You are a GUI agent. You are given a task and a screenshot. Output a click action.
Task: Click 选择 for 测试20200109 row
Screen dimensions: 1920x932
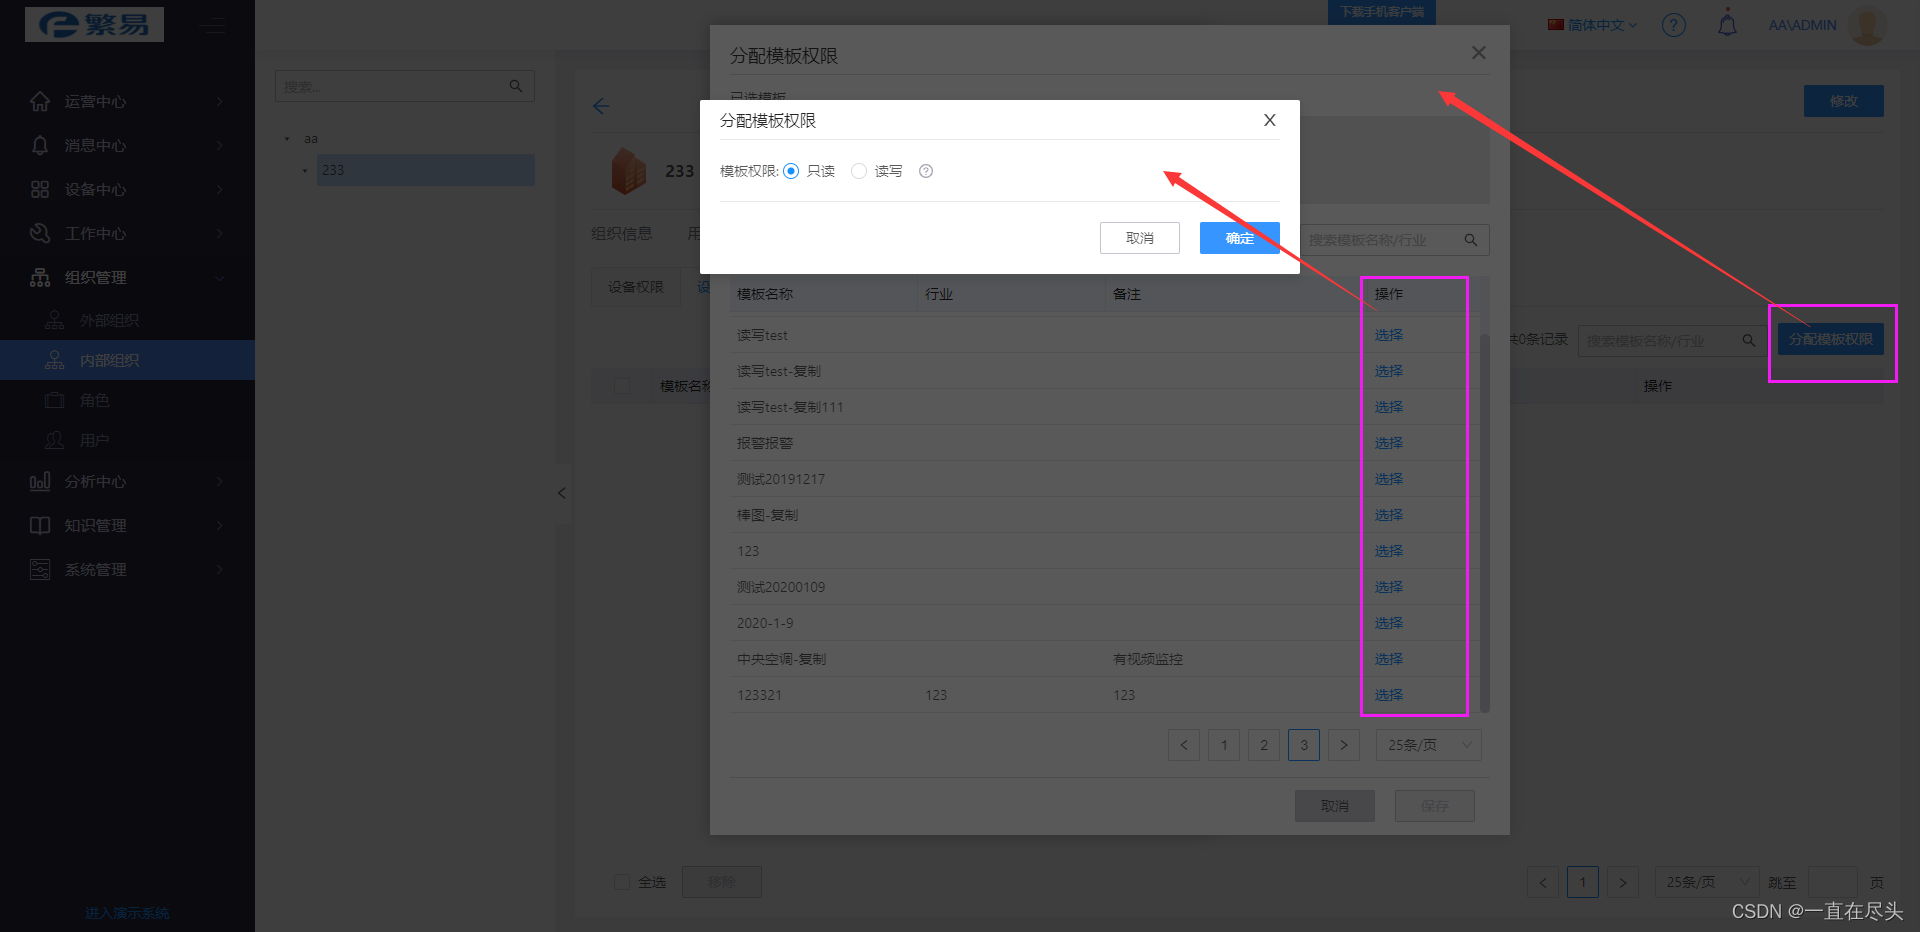(1388, 587)
